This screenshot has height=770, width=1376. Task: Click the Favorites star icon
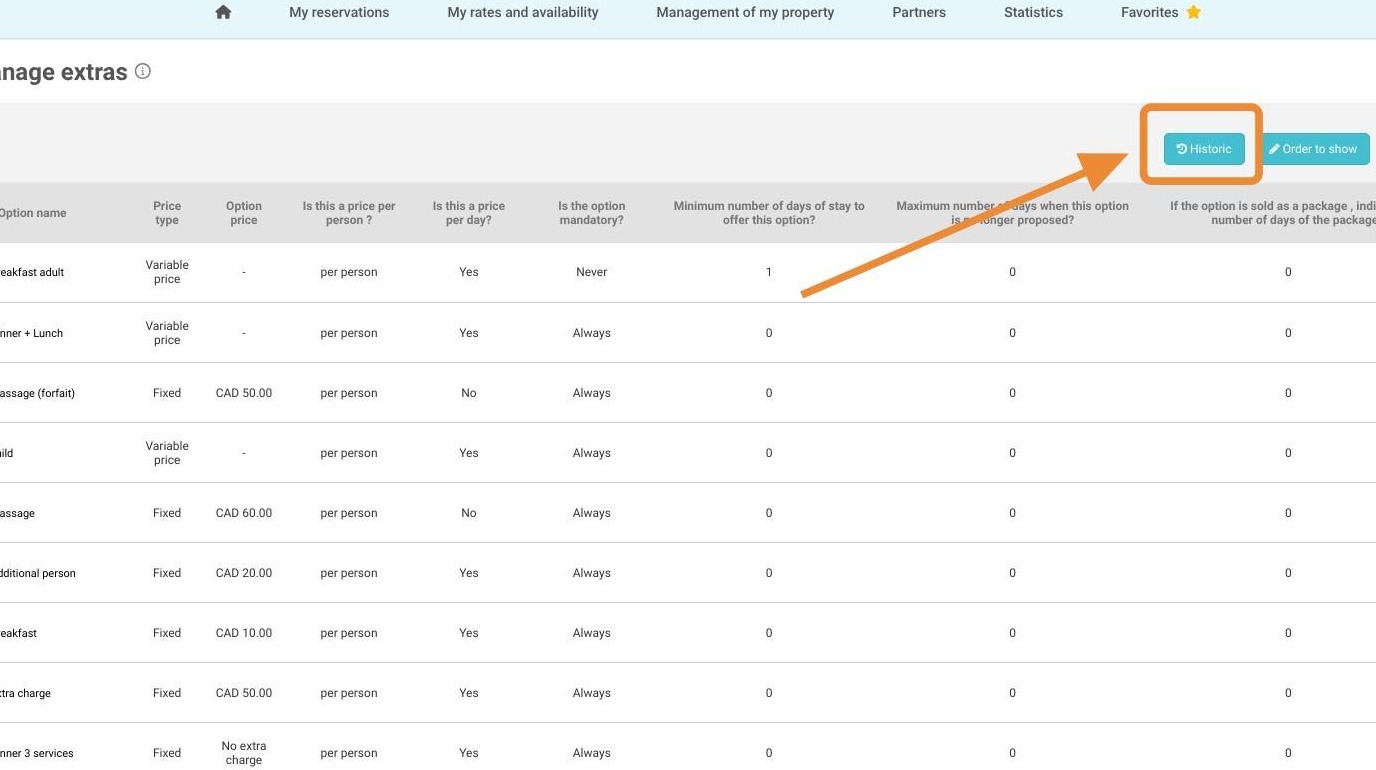point(1193,12)
